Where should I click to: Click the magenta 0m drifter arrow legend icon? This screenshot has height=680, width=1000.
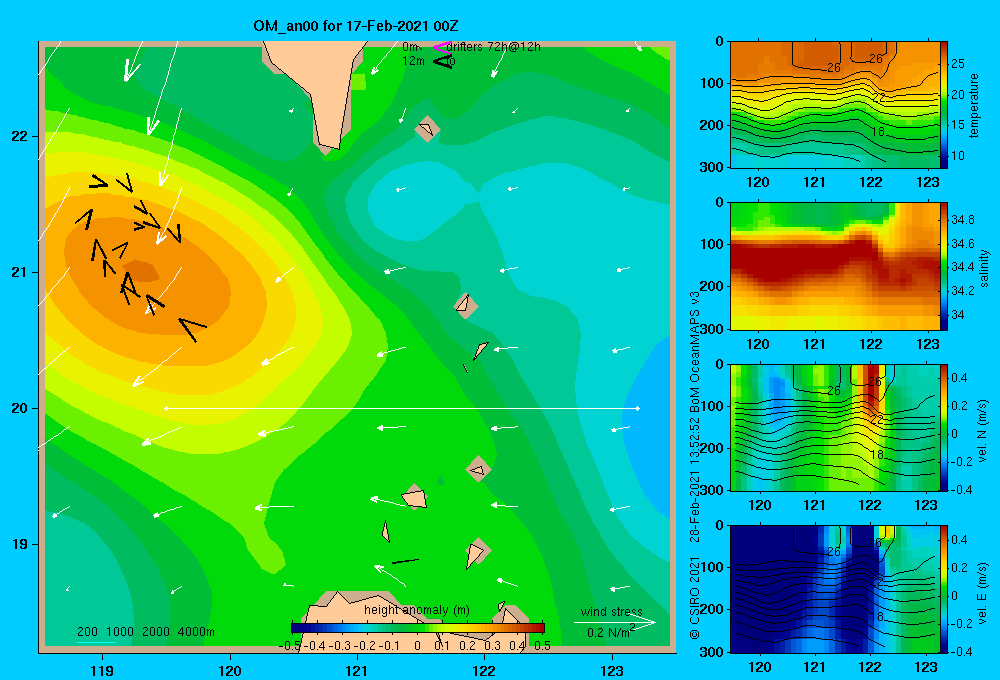pos(441,47)
